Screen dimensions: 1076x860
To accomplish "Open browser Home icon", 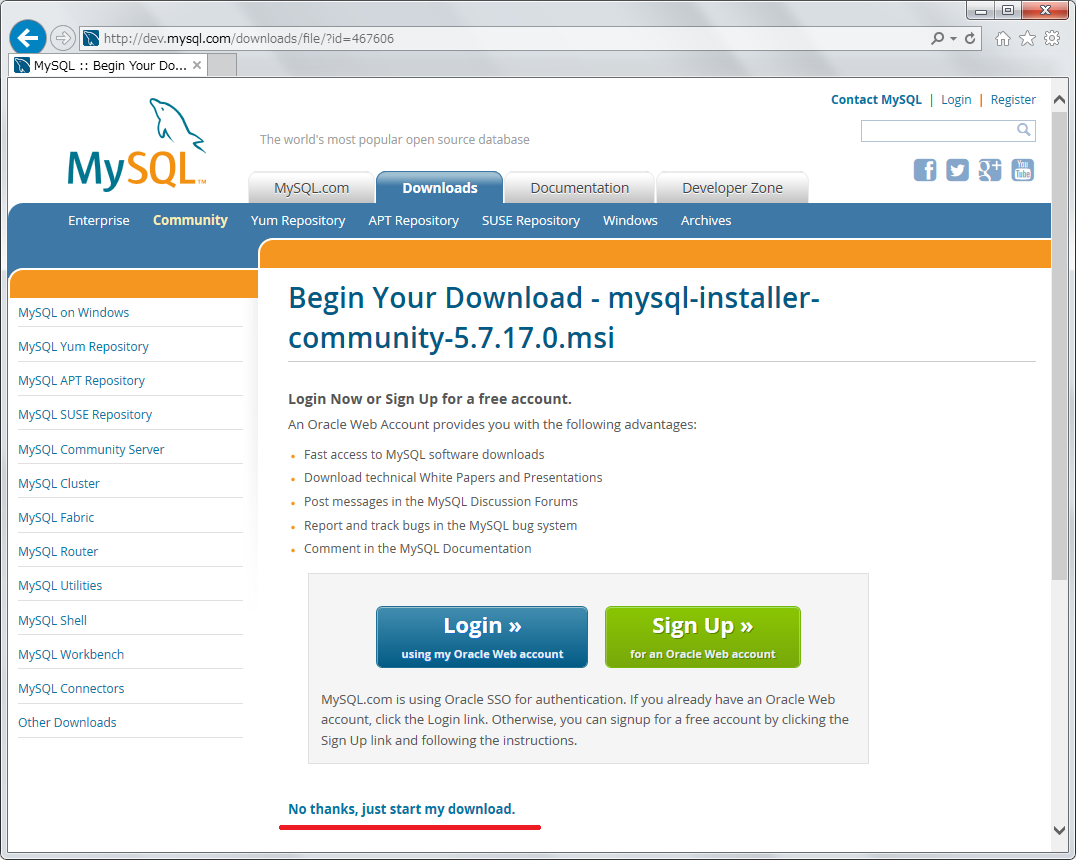I will pos(1002,39).
